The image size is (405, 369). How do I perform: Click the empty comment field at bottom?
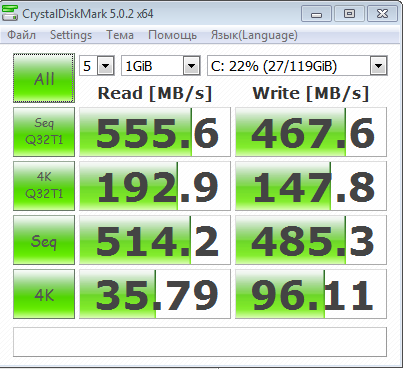[200, 342]
